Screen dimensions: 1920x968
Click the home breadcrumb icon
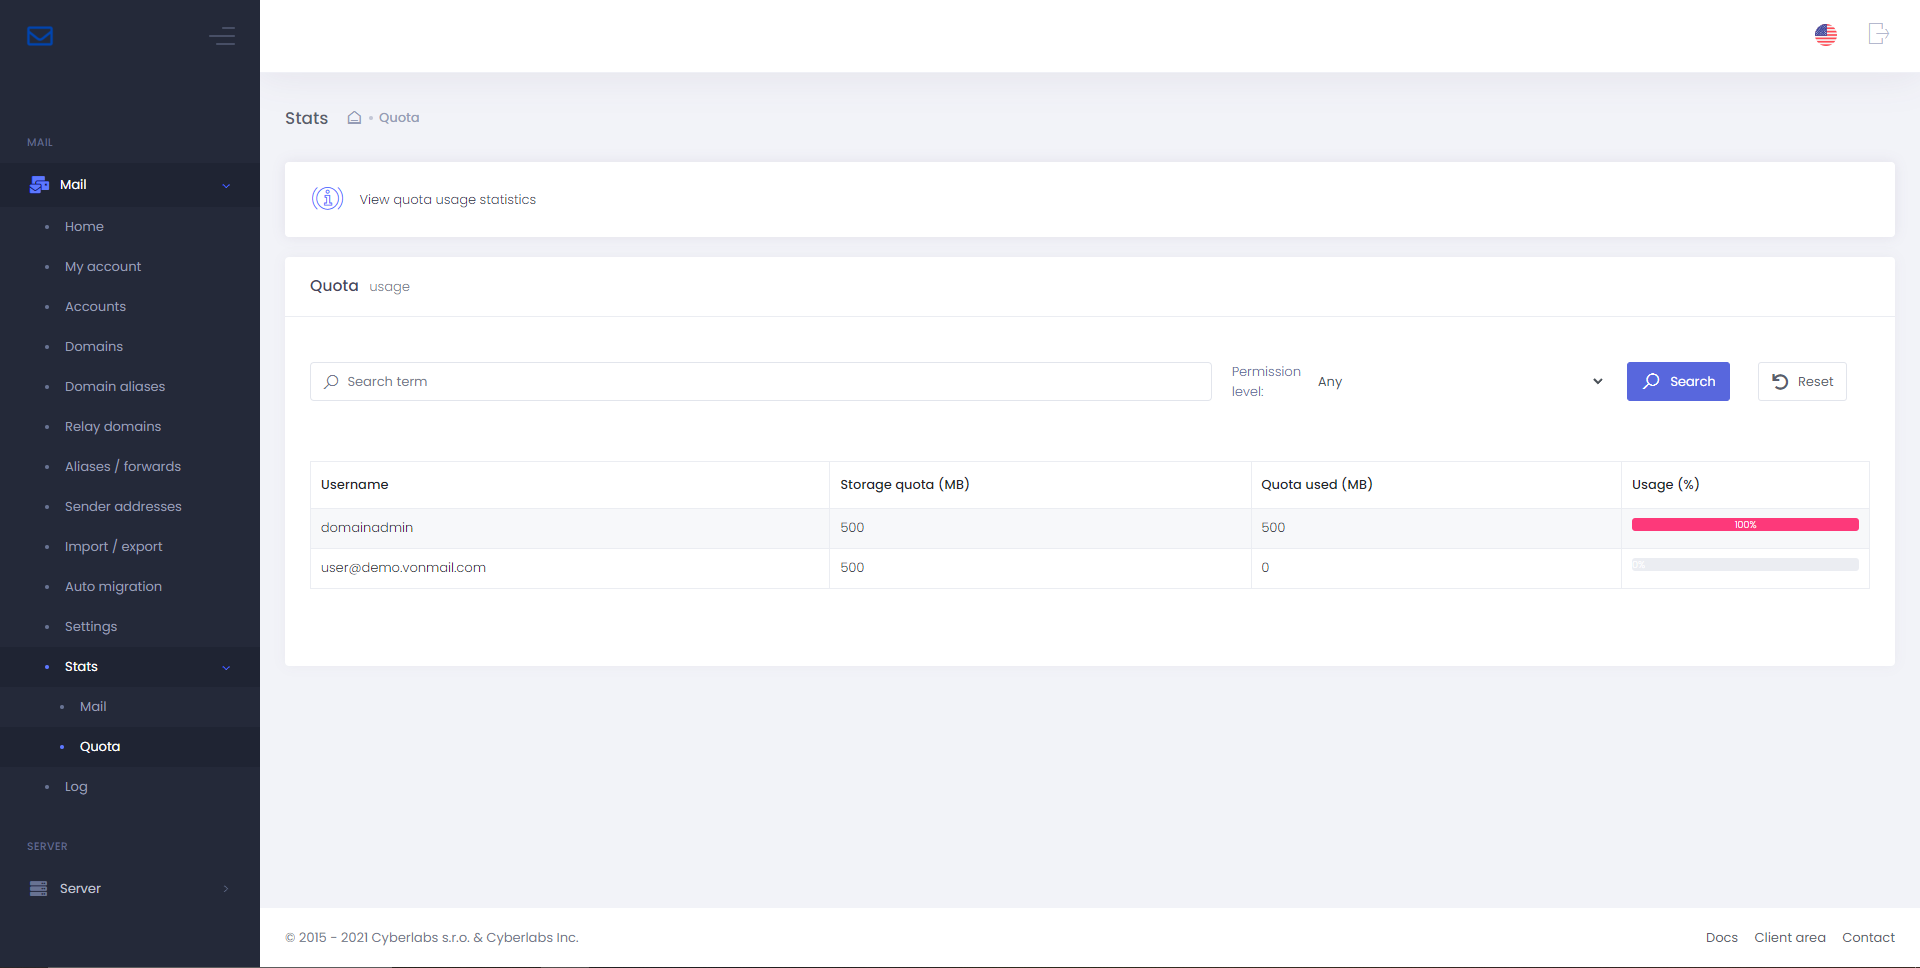coord(354,118)
